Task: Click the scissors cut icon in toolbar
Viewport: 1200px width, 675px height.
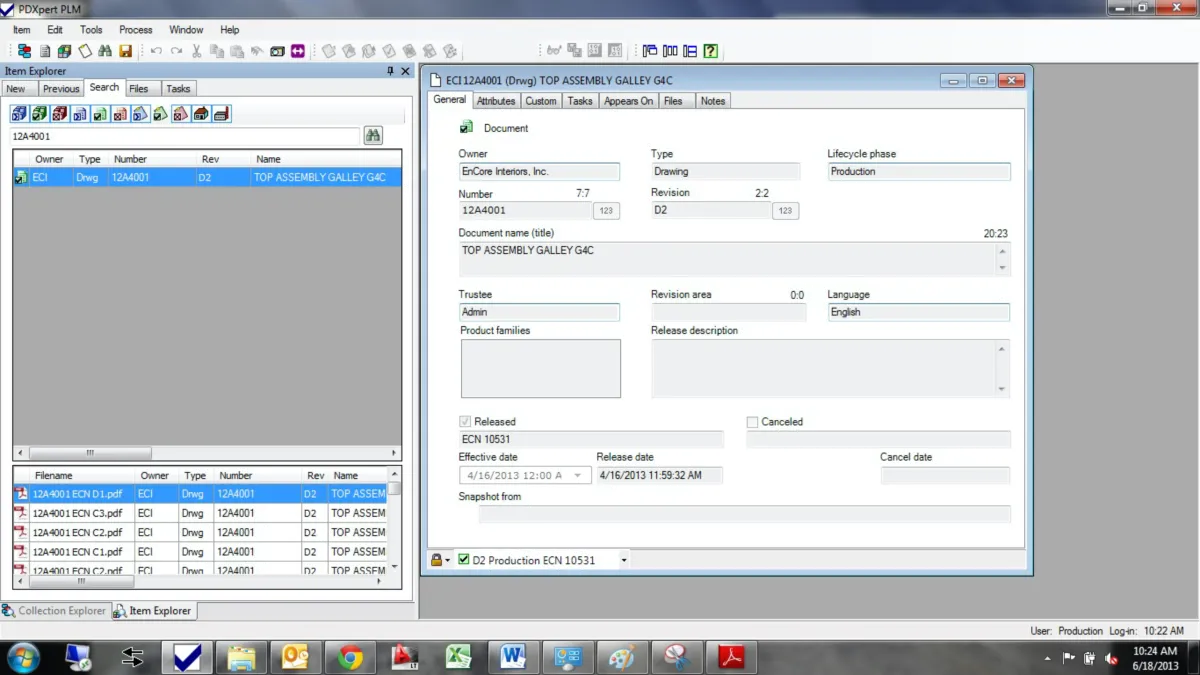Action: (197, 51)
